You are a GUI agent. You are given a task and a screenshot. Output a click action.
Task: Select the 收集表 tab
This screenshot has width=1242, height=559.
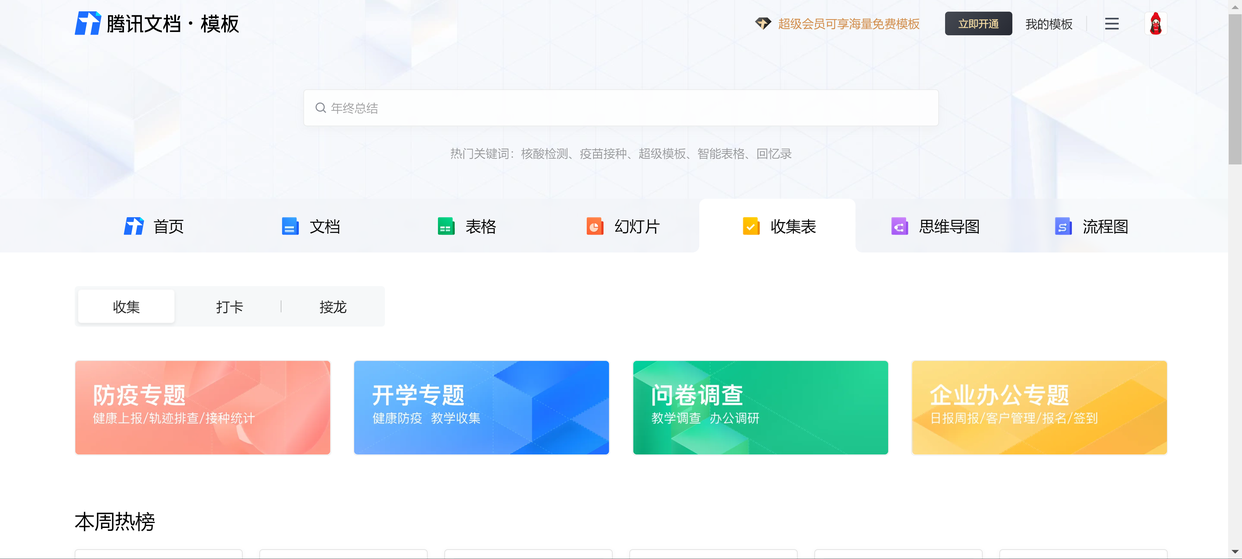pos(778,226)
